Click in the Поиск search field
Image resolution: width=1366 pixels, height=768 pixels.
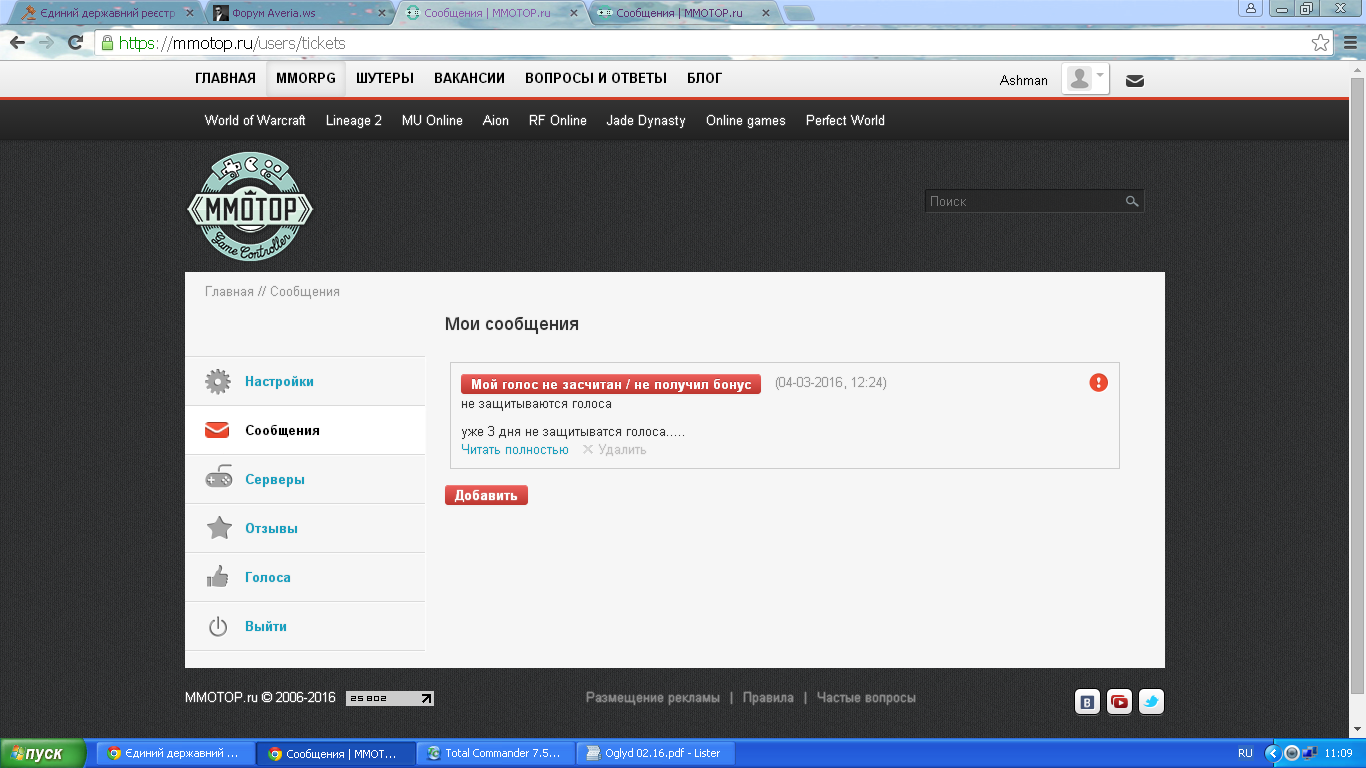click(1022, 201)
